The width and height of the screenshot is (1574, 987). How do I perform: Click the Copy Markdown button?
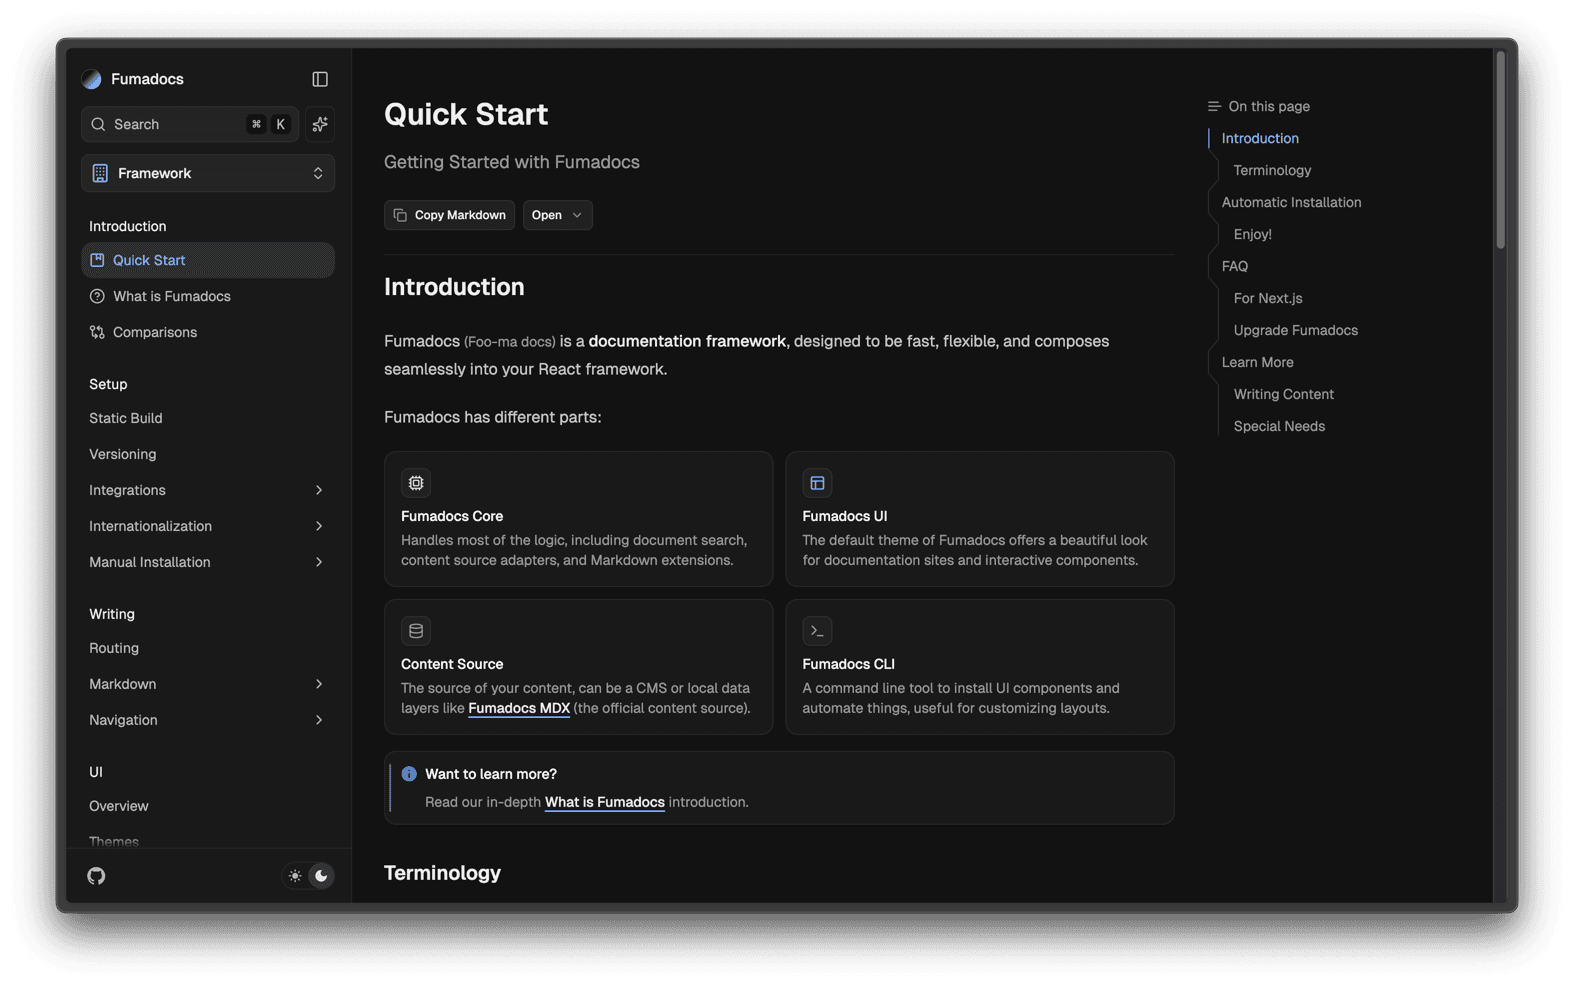coord(450,215)
